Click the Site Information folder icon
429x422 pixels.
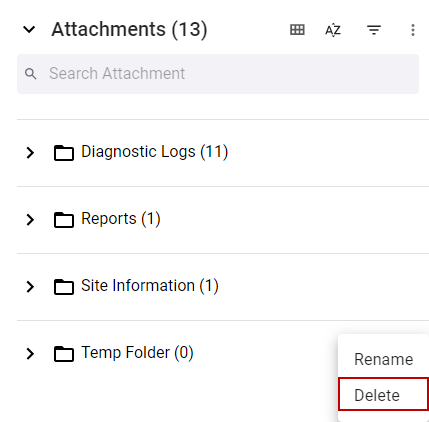64,287
